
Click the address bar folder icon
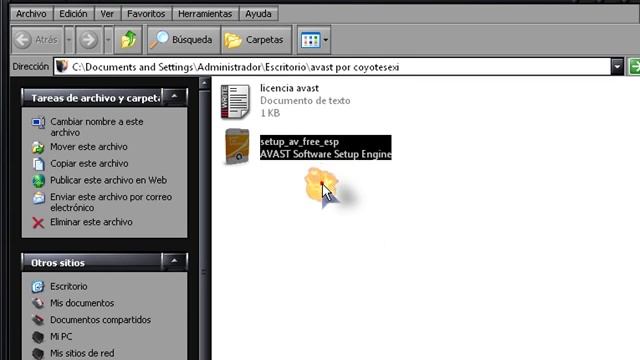pyautogui.click(x=62, y=67)
